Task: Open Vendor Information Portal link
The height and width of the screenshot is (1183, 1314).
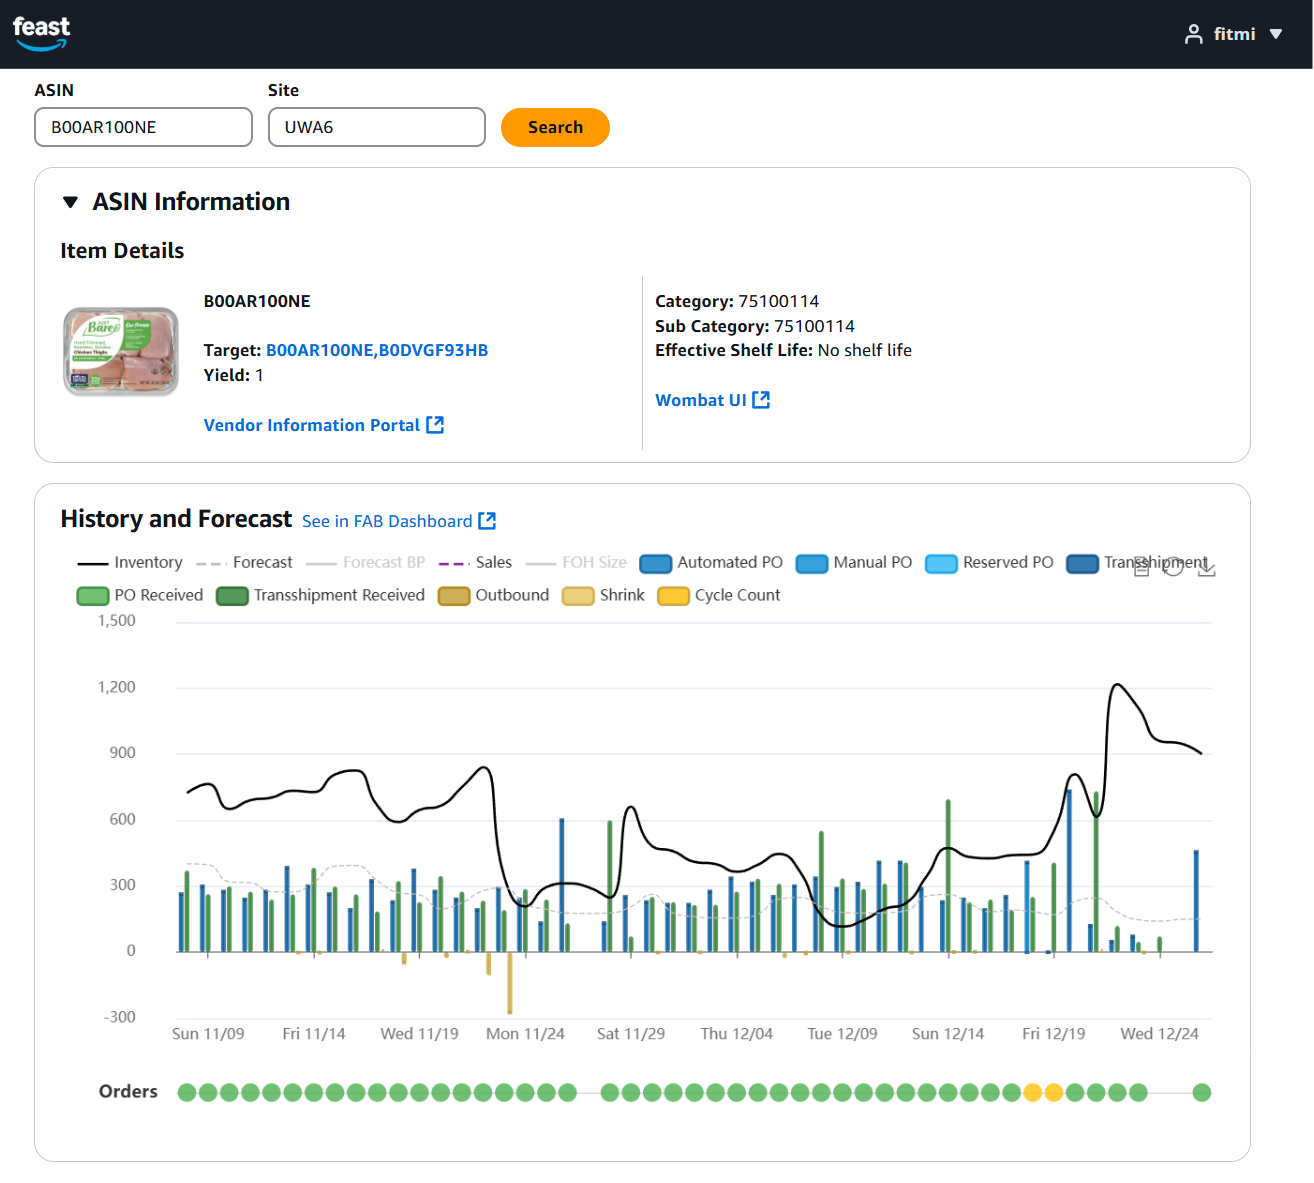Action: point(312,425)
